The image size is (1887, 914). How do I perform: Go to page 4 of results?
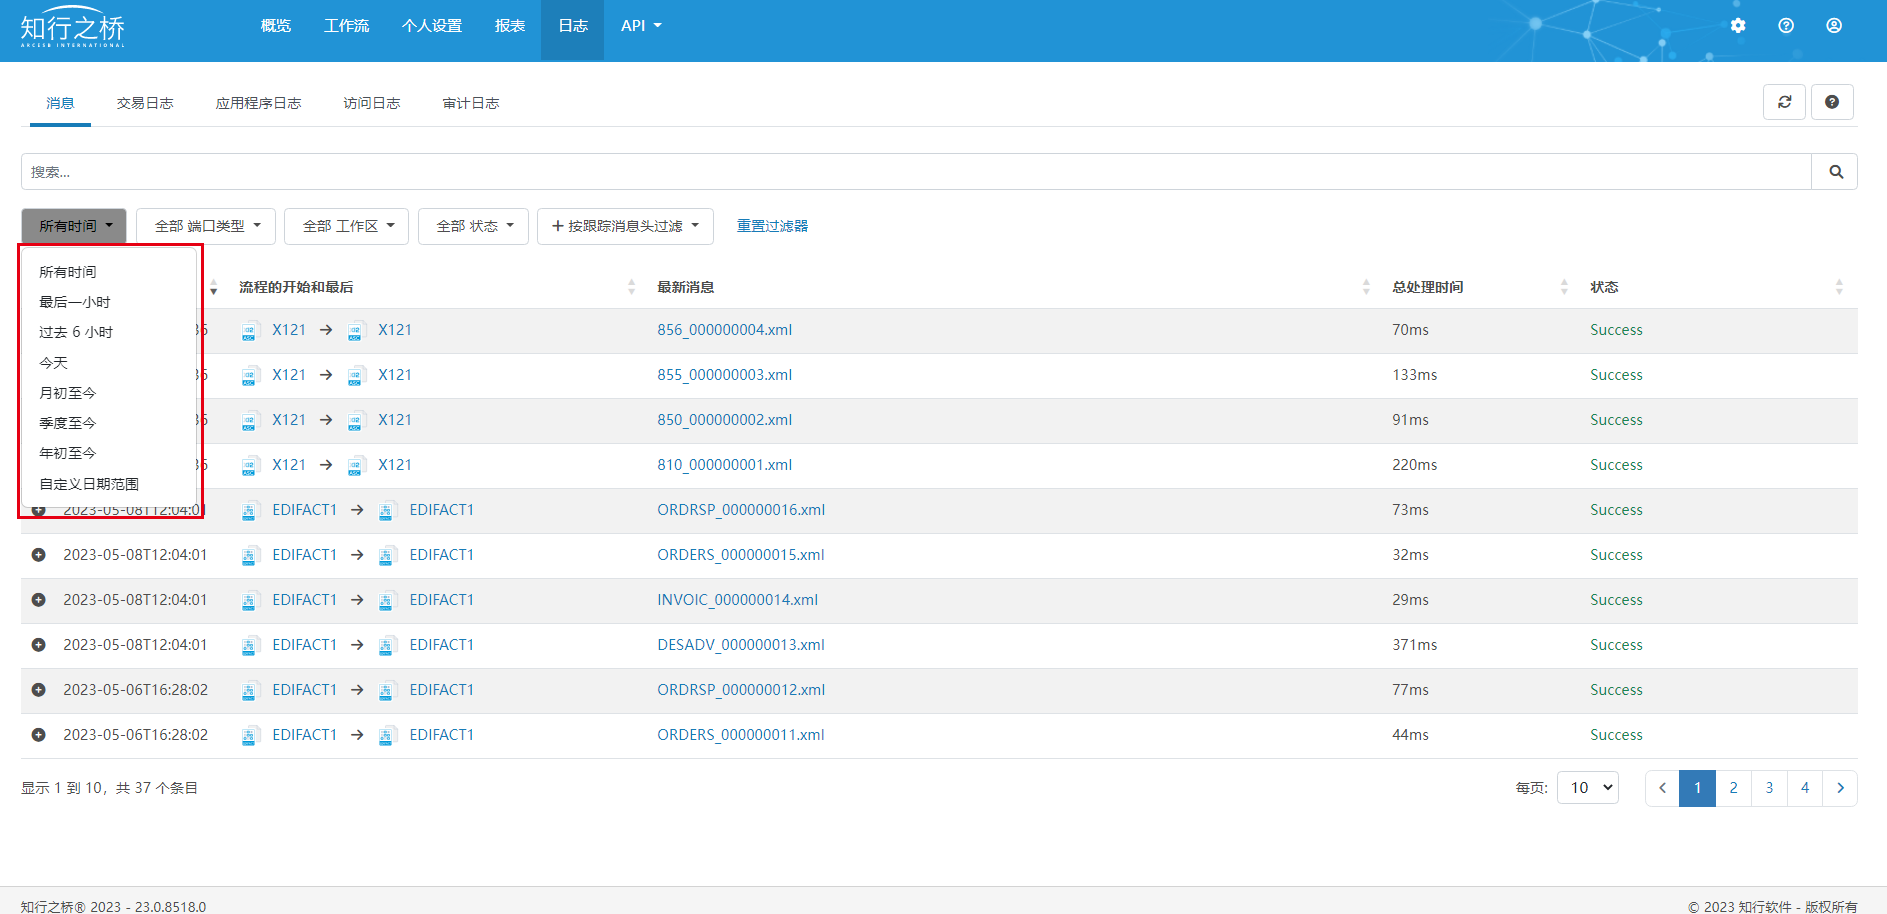coord(1805,788)
